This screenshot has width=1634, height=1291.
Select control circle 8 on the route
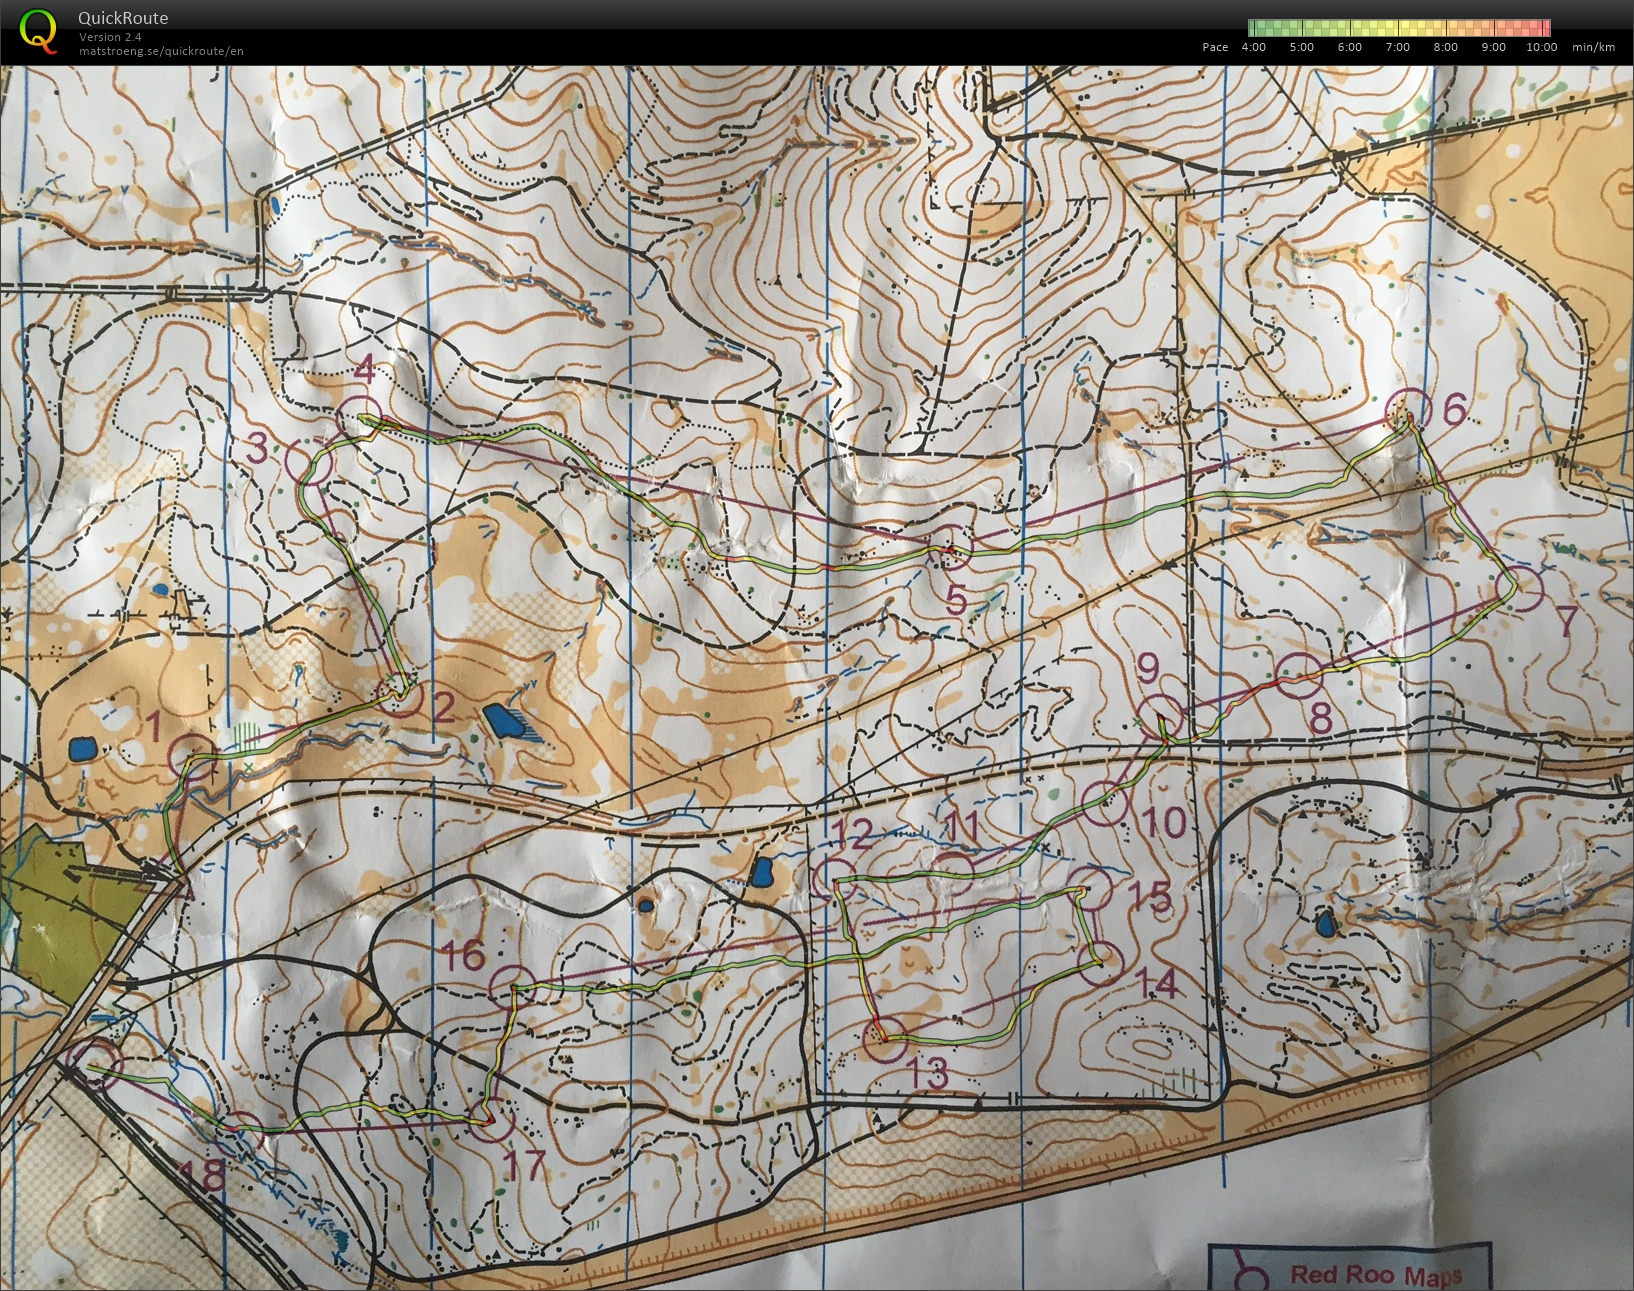[x=1298, y=676]
